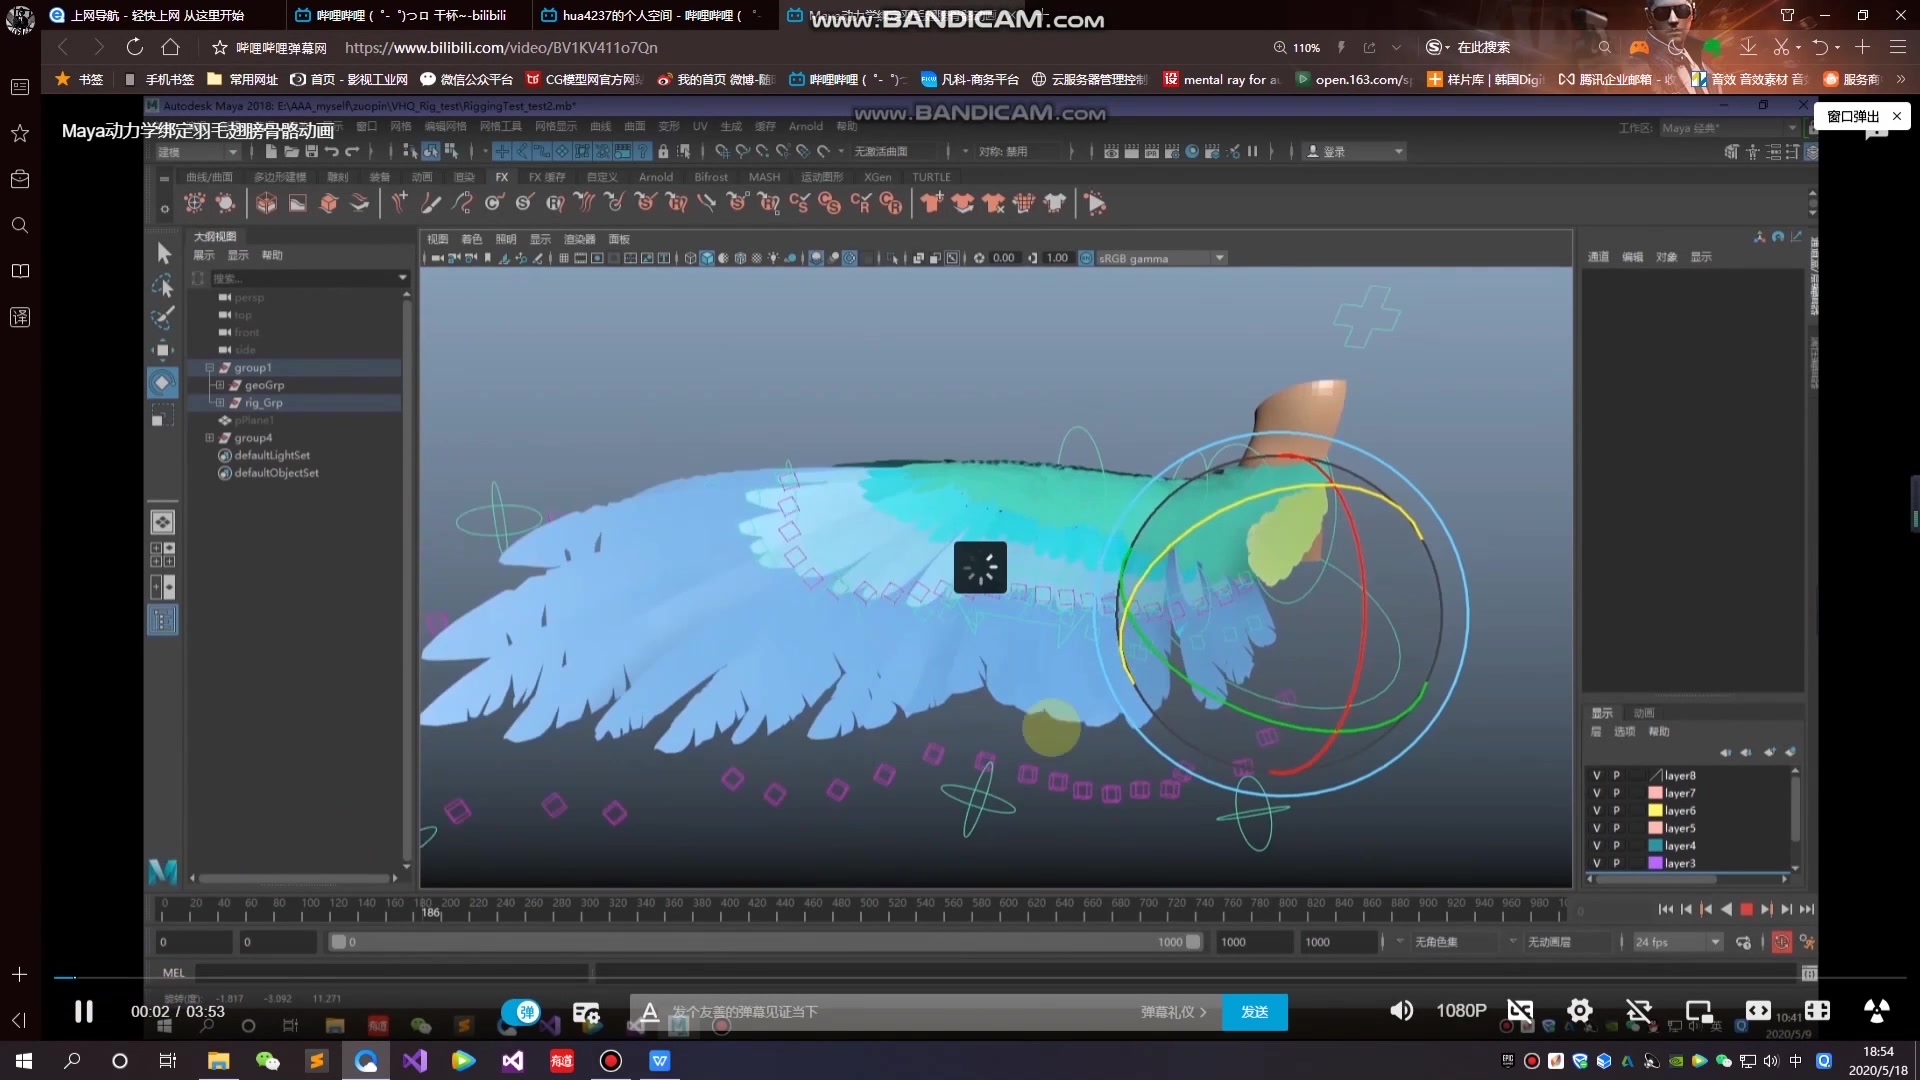
Task: Toggle the red auto keyframe button in Maya
Action: [1782, 942]
